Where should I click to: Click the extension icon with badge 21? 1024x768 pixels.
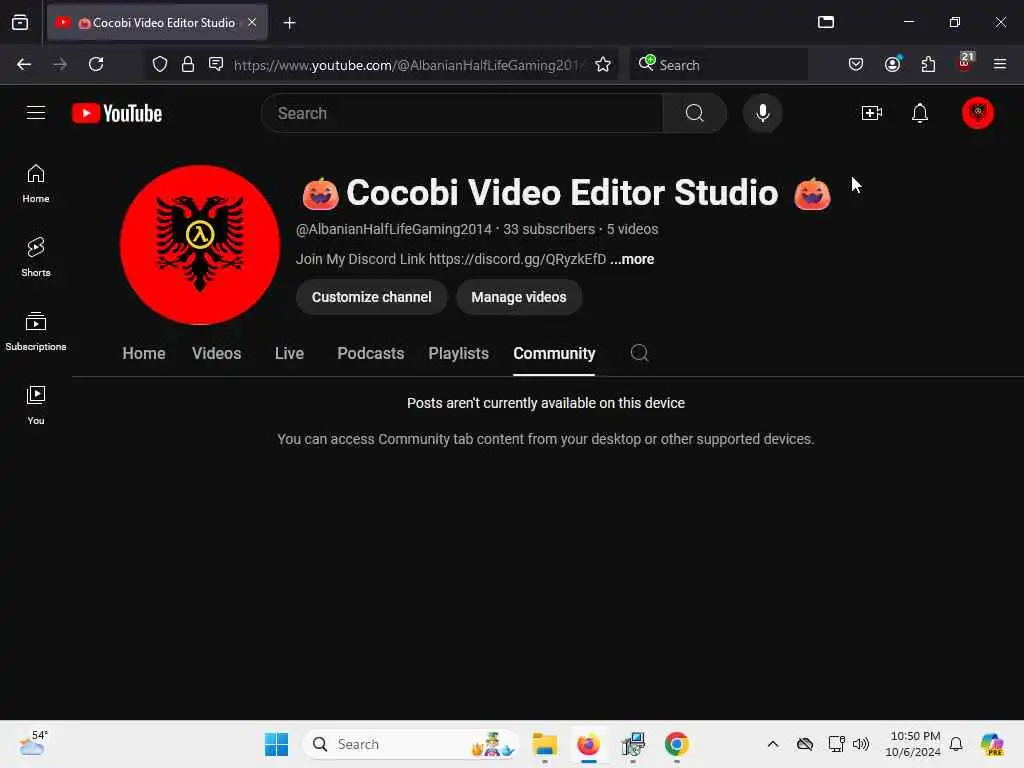[965, 63]
